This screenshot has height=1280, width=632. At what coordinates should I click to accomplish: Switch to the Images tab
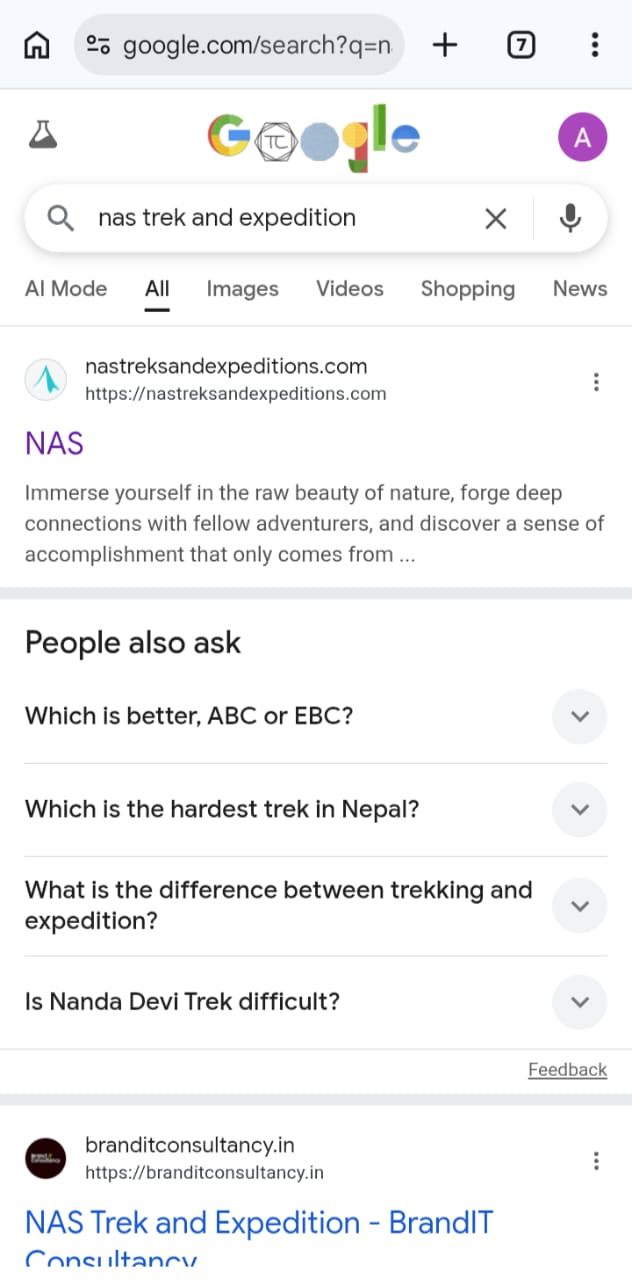tap(242, 289)
